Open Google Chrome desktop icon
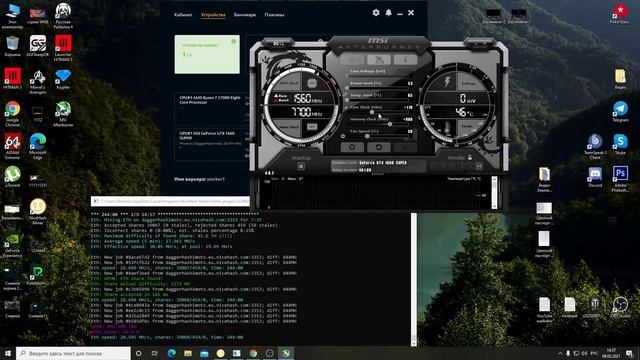 click(12, 113)
